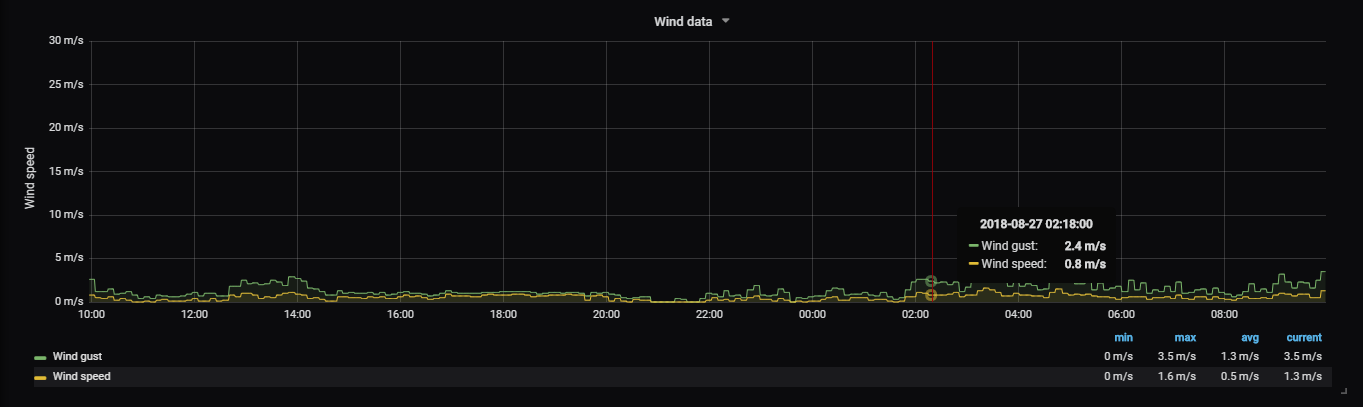Open color picker for green Wind gust swatch
Screen dimensions: 1363x407
point(40,357)
